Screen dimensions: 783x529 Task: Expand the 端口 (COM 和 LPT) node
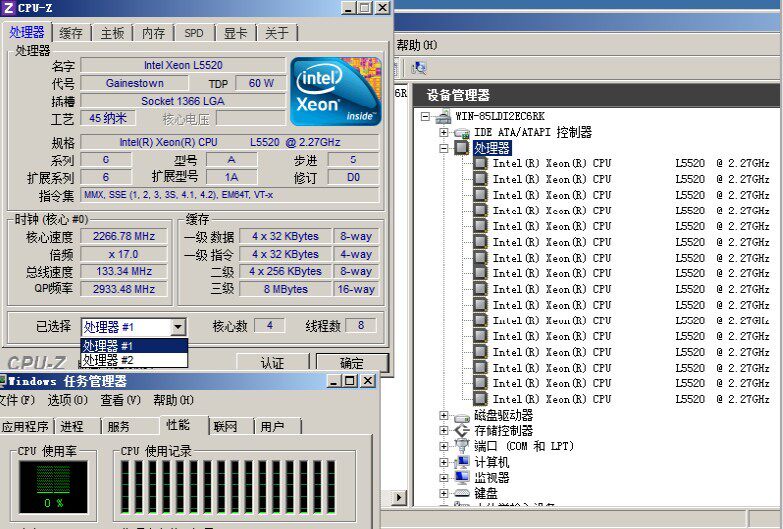443,446
